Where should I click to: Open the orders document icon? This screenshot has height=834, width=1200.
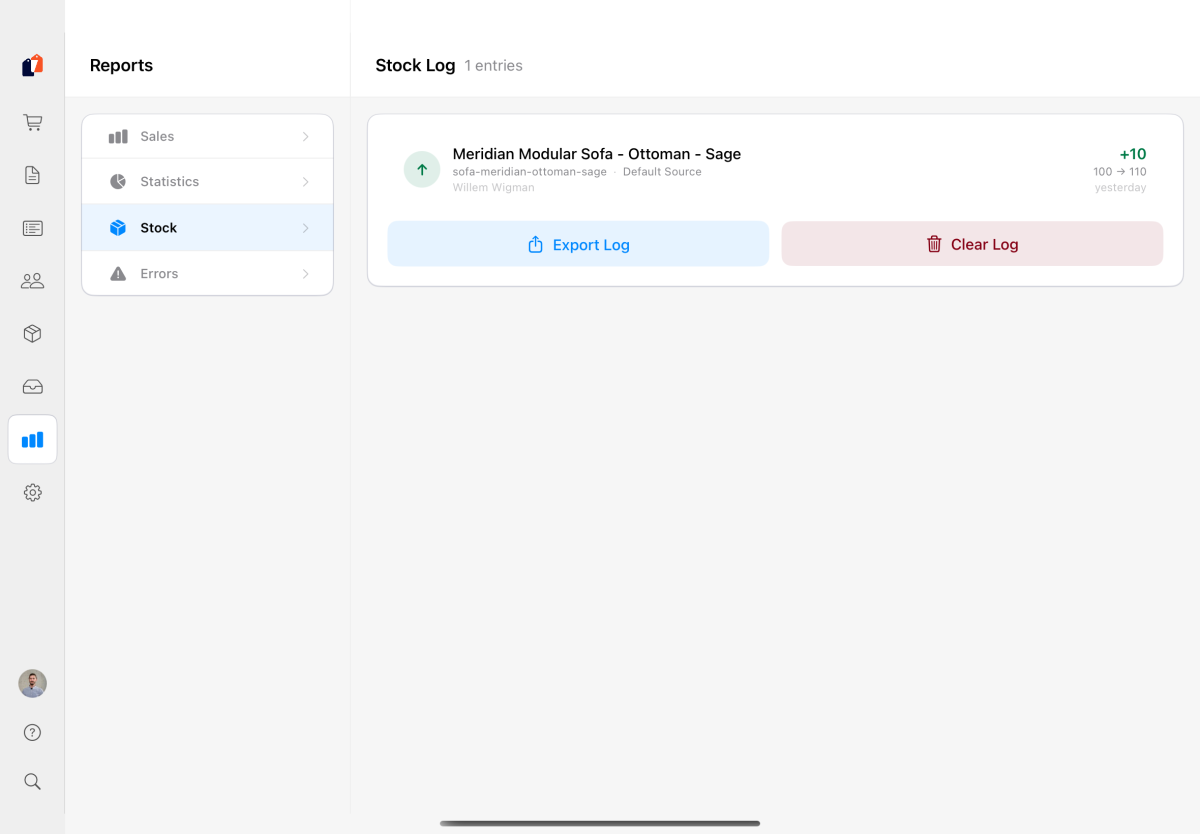click(x=32, y=176)
